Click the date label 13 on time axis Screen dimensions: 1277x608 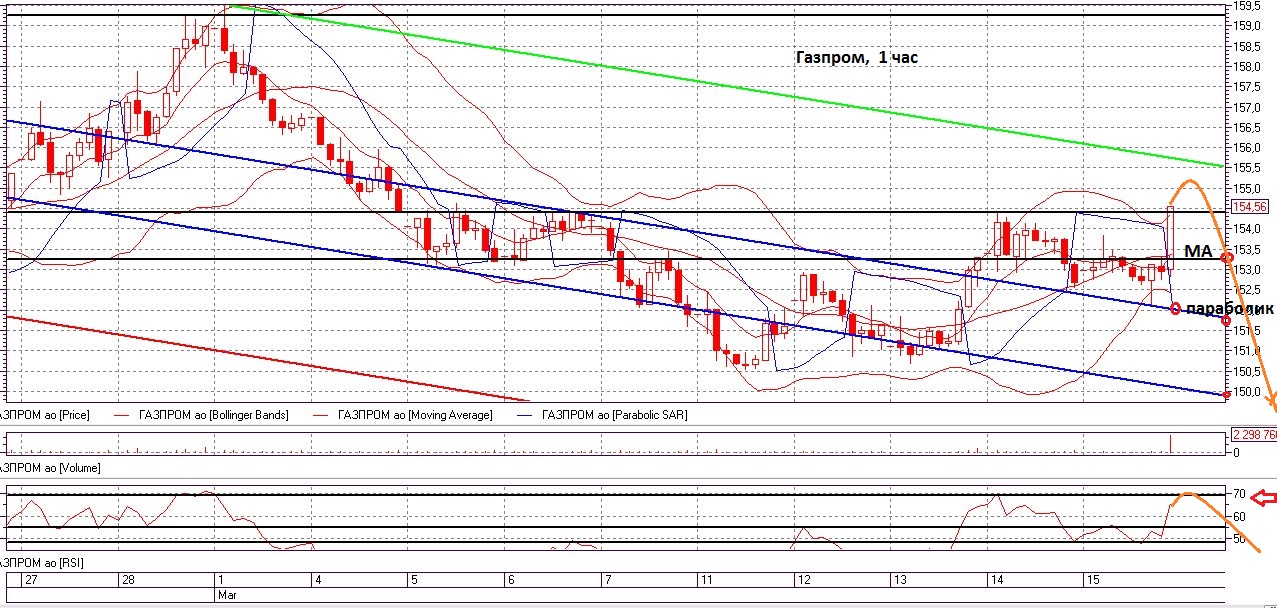[x=899, y=580]
